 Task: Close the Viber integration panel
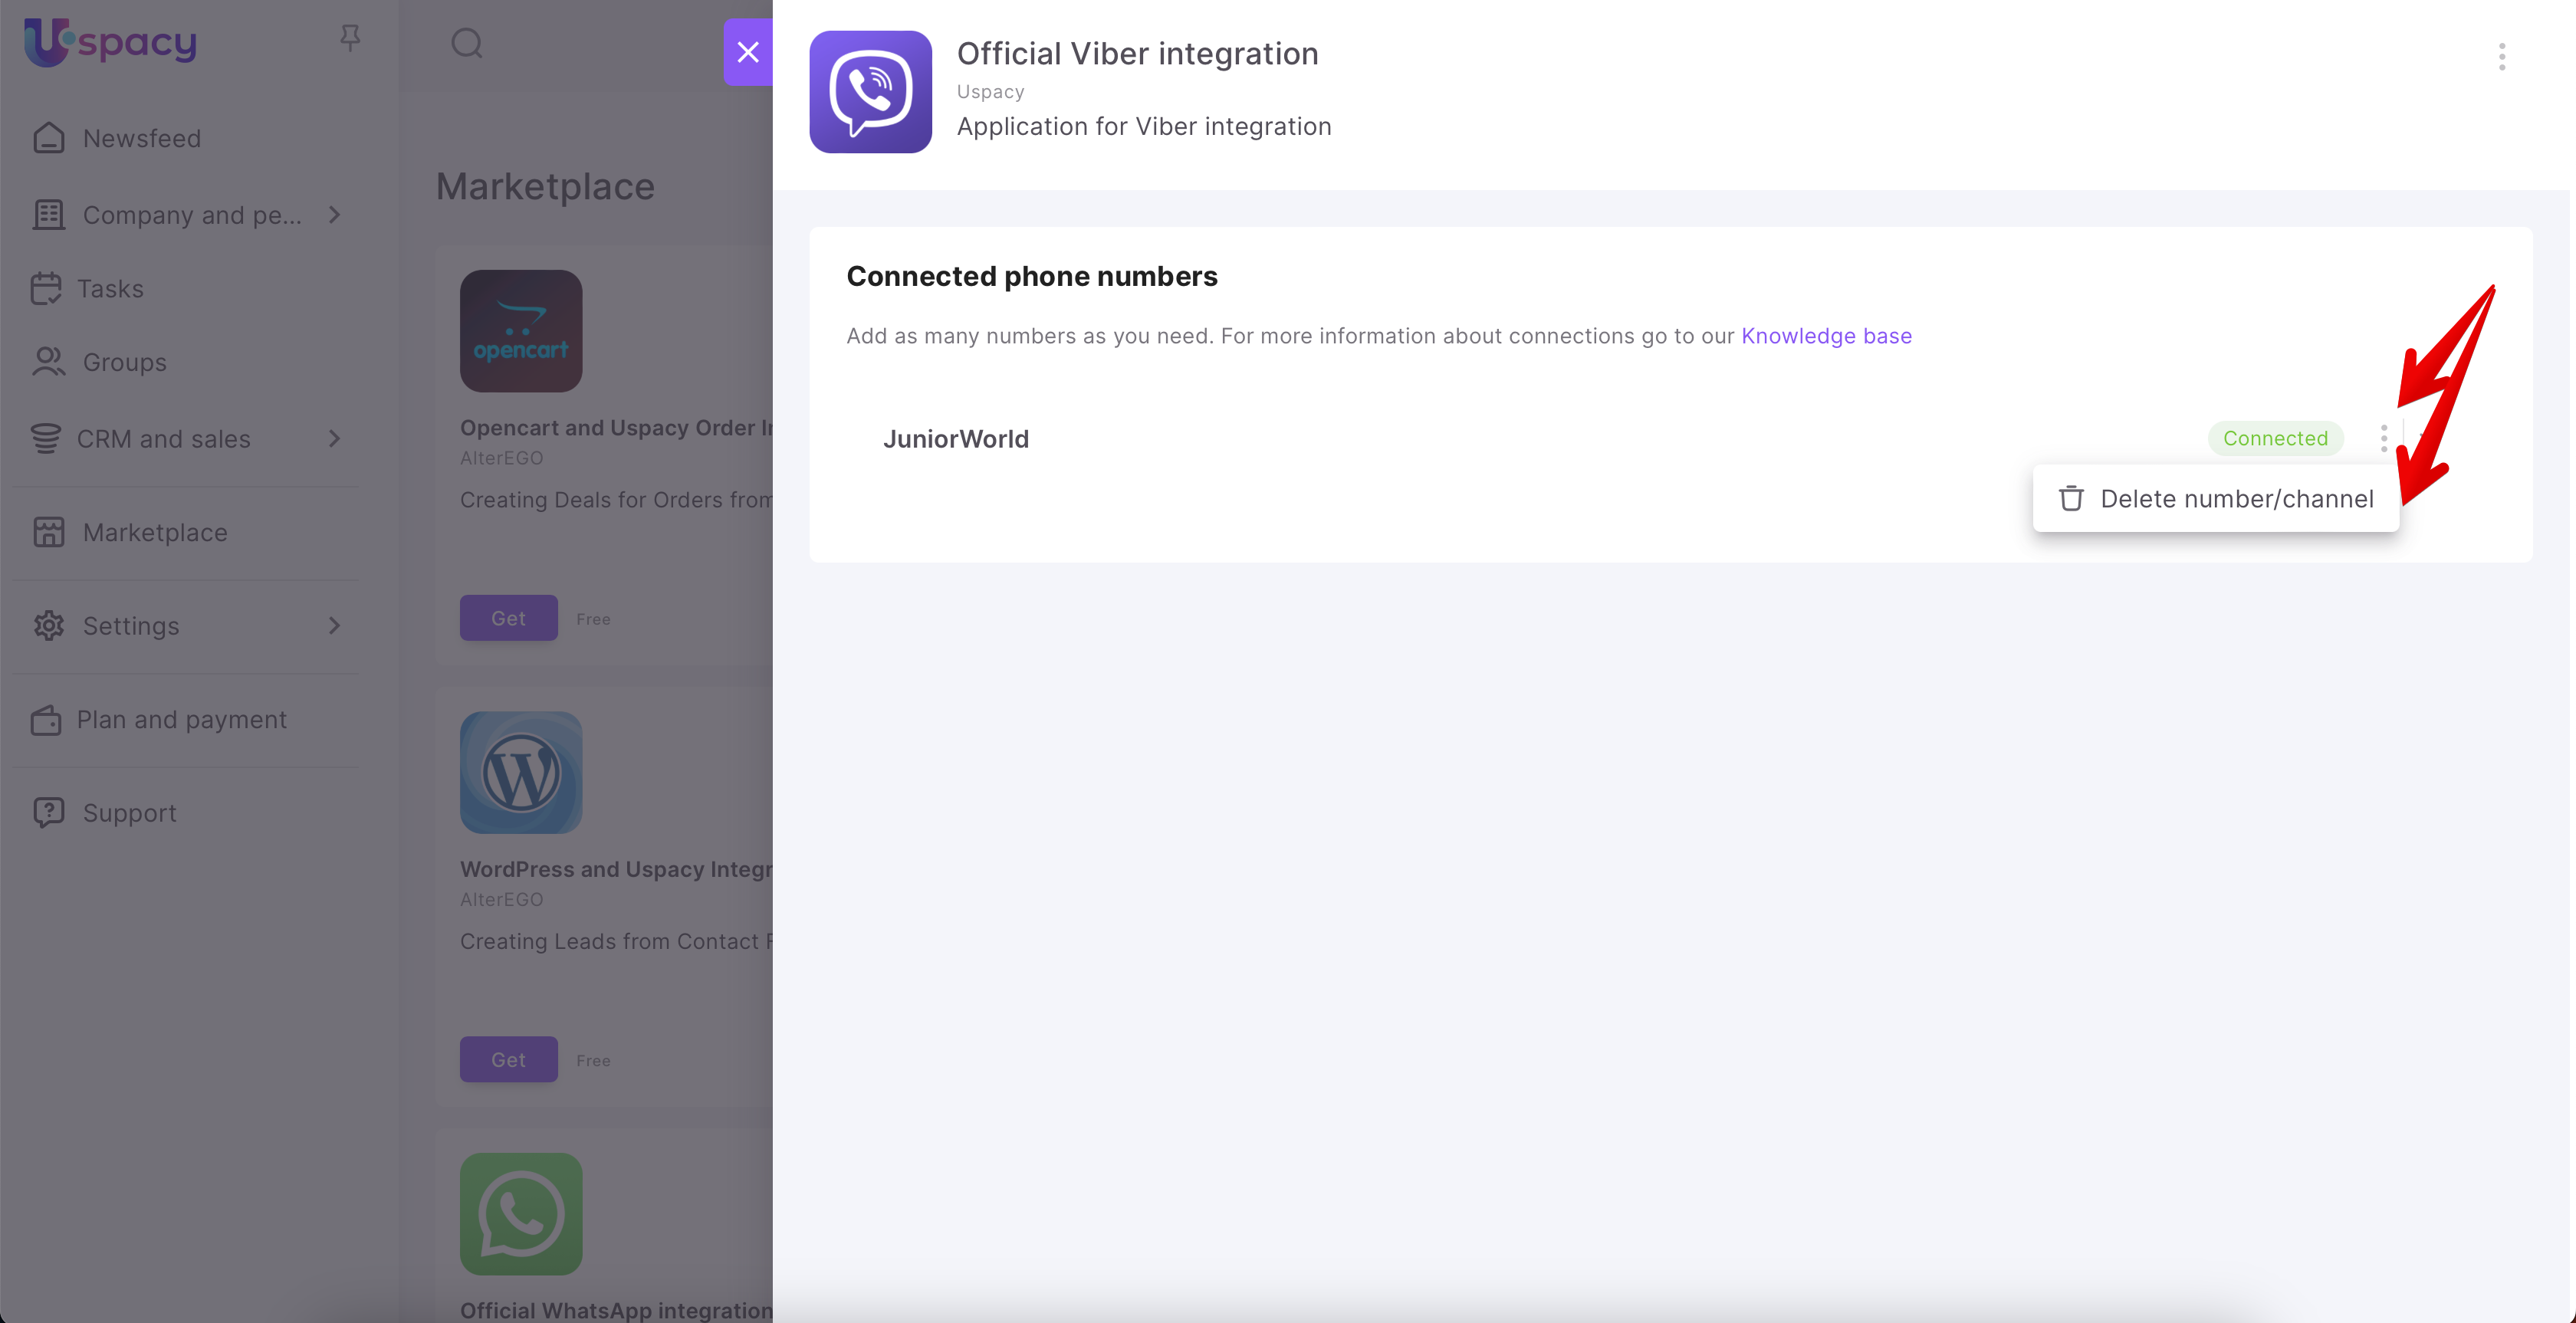pyautogui.click(x=748, y=52)
